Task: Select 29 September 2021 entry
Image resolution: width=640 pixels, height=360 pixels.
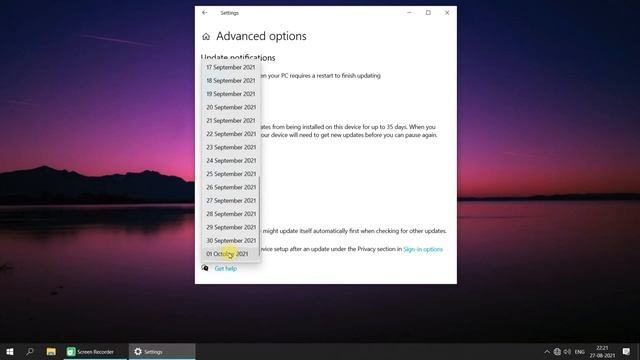Action: [231, 227]
